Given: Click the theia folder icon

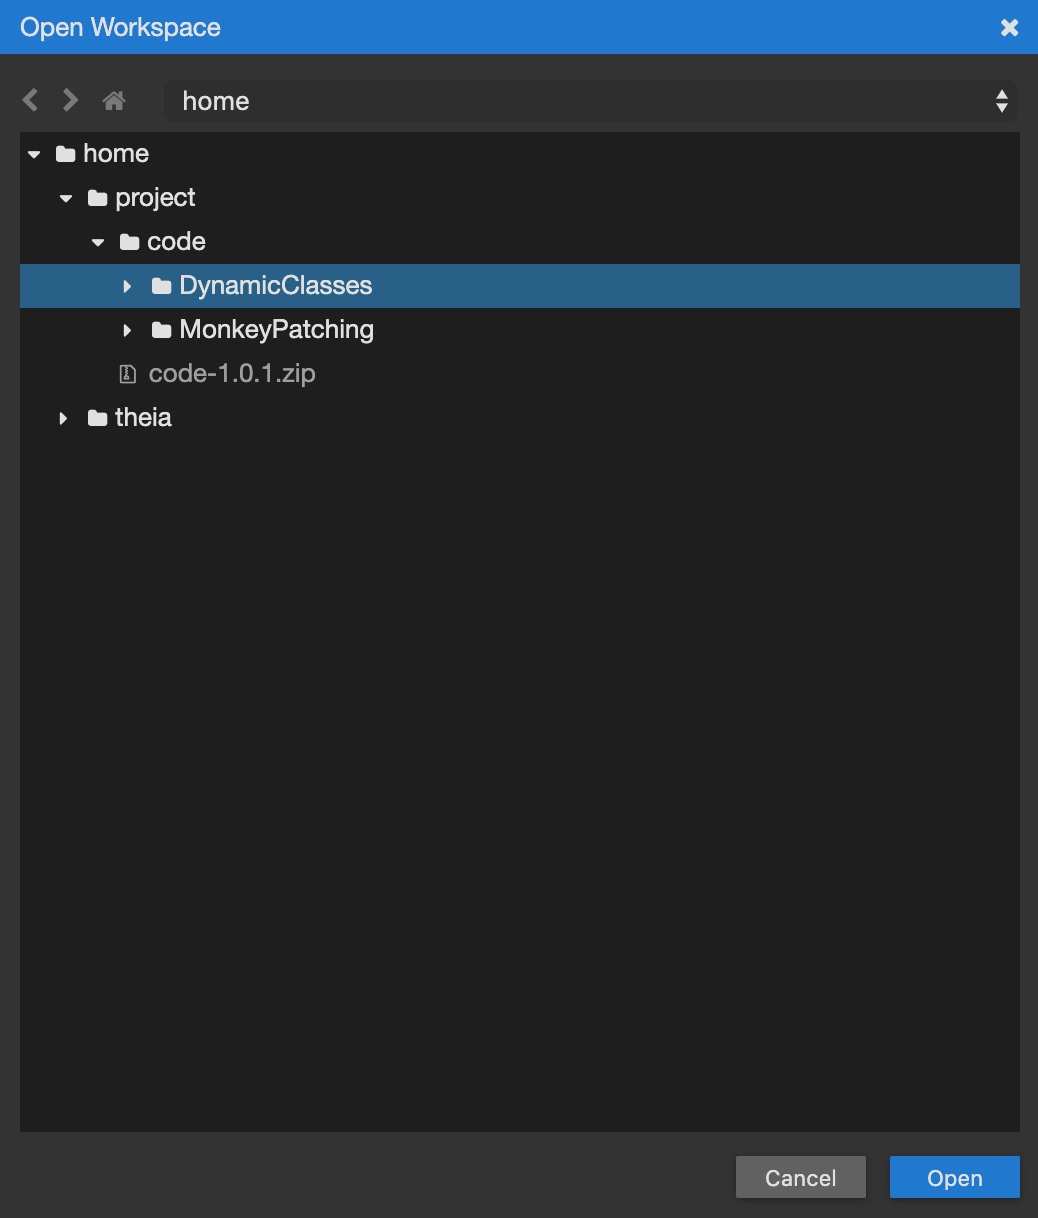Looking at the screenshot, I should point(97,418).
